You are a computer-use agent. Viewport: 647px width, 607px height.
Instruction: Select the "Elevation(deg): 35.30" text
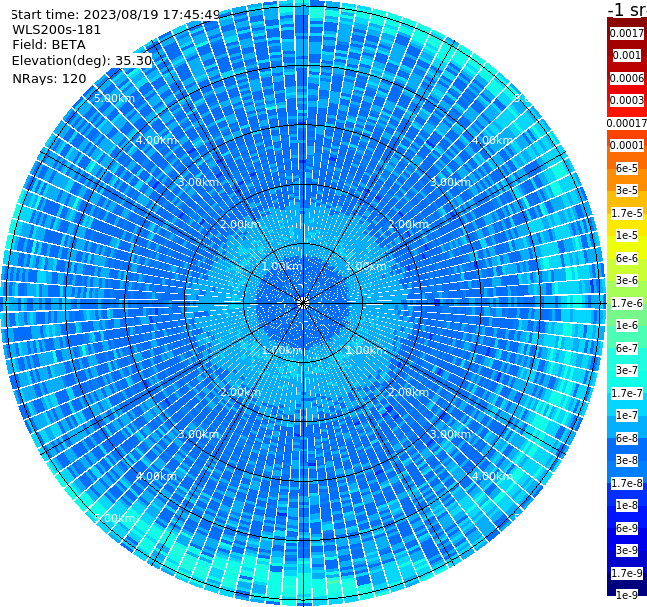tap(82, 61)
